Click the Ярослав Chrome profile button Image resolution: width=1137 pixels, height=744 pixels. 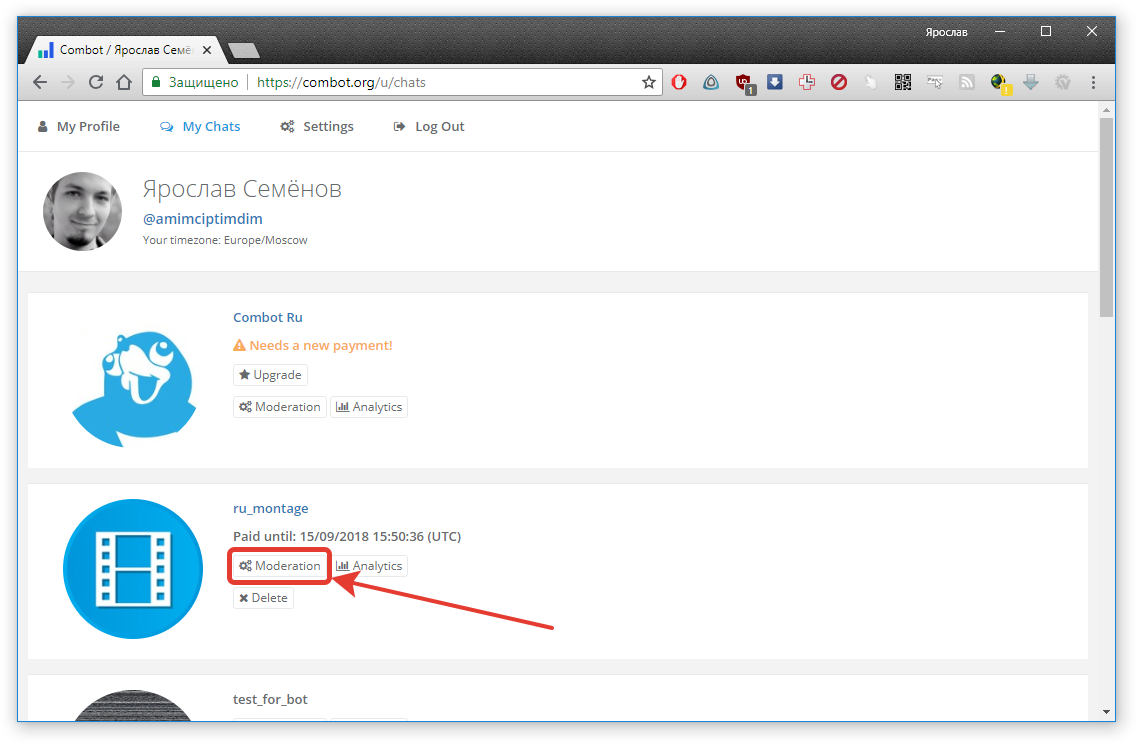click(946, 32)
